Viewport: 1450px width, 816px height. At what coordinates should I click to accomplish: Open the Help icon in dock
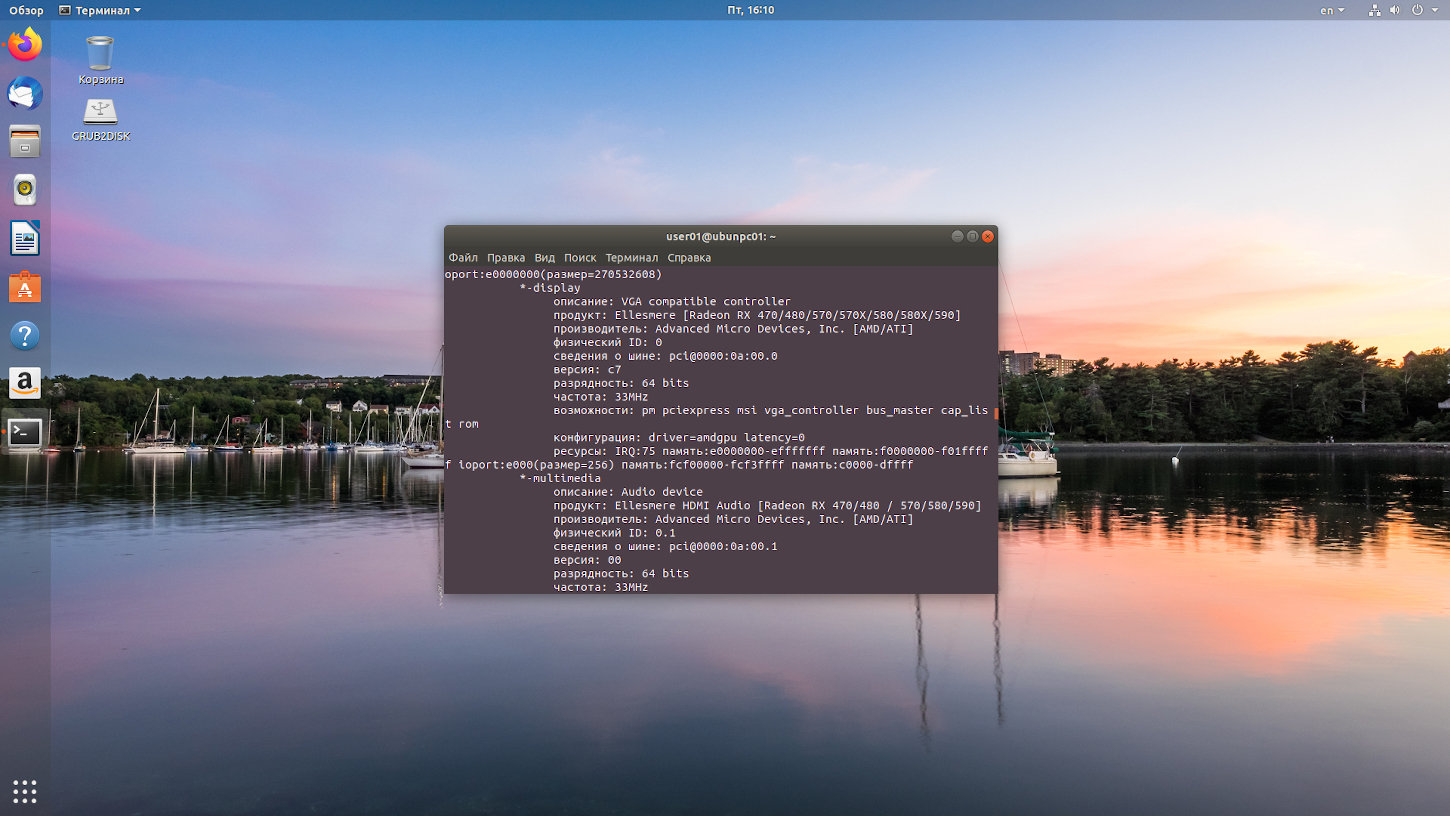click(x=25, y=335)
